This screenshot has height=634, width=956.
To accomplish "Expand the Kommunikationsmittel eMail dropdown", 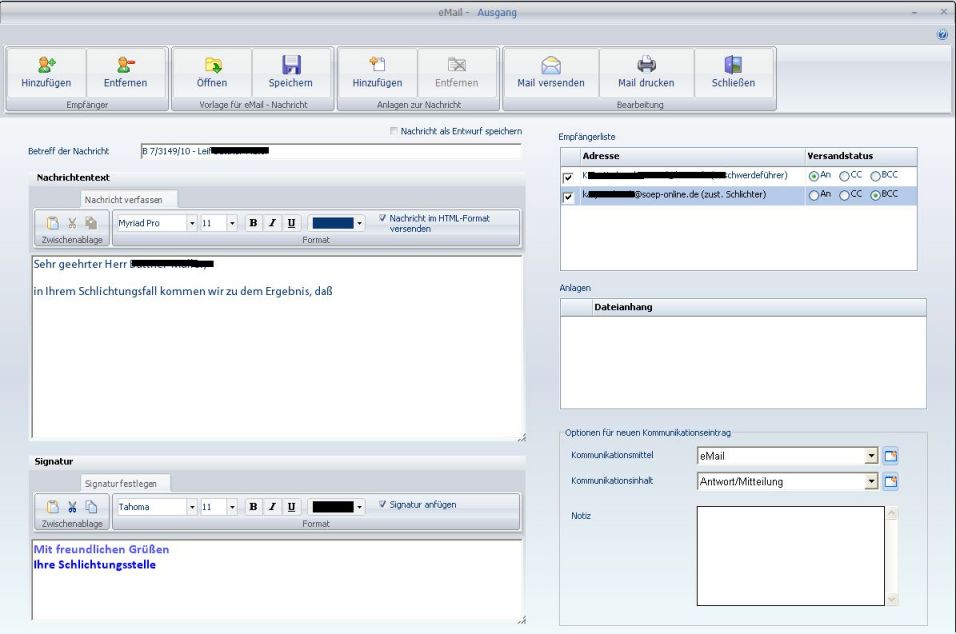I will (871, 457).
